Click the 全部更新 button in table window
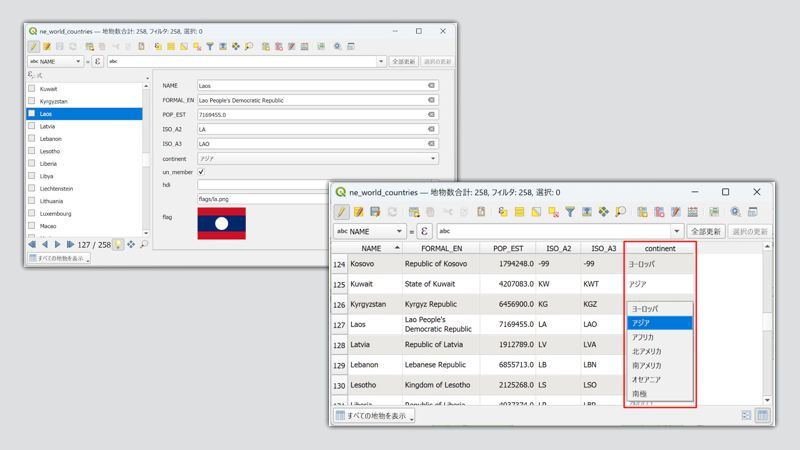The height and width of the screenshot is (450, 800). coord(706,231)
